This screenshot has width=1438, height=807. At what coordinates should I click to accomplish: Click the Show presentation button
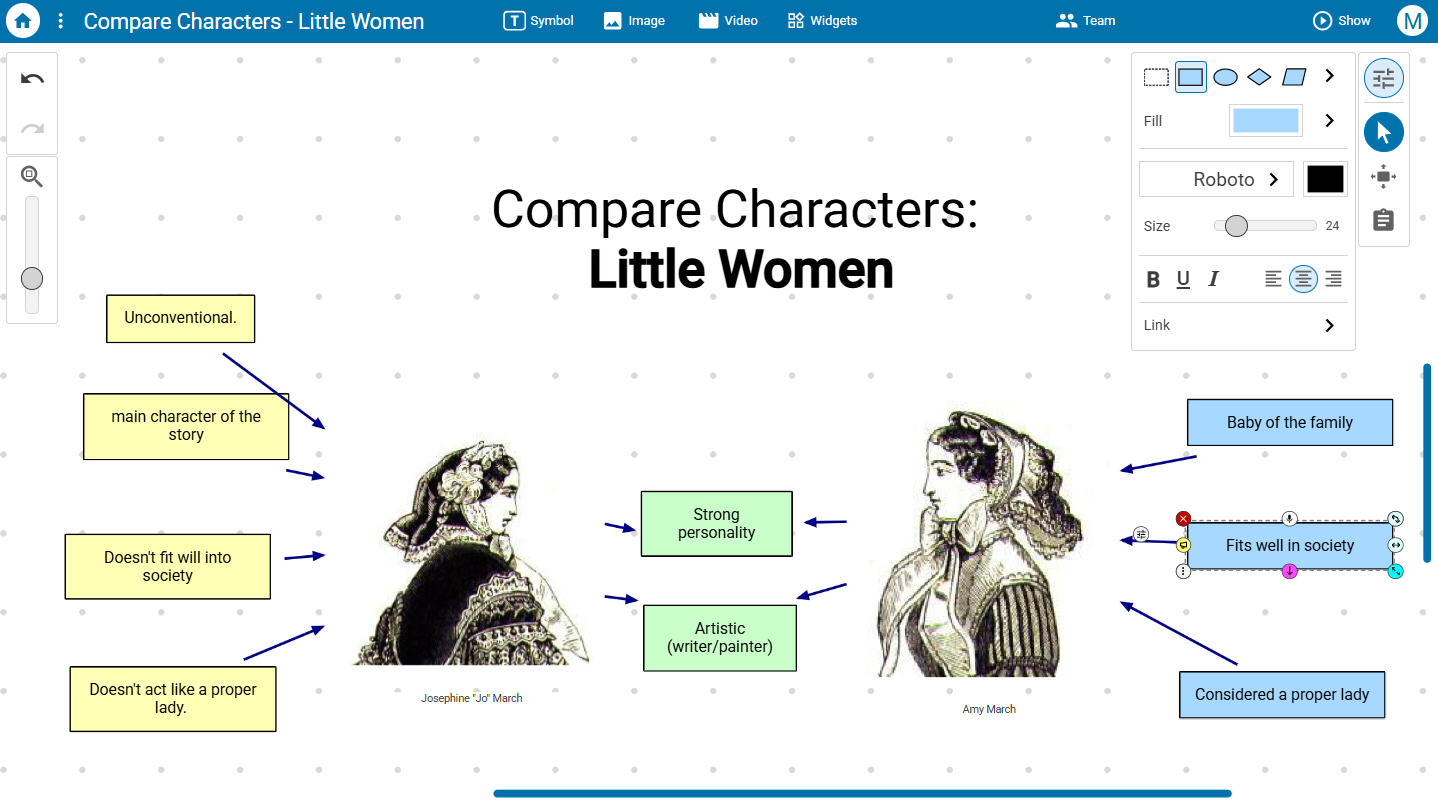(x=1341, y=21)
